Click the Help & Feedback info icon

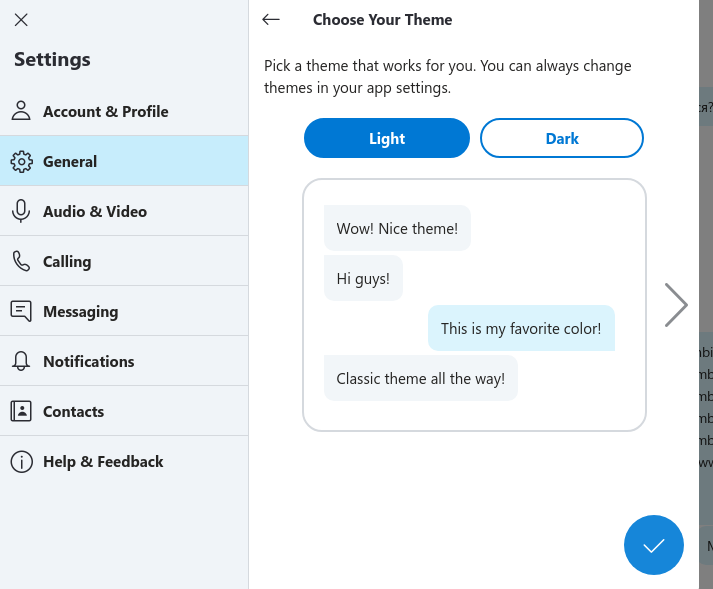tap(21, 461)
